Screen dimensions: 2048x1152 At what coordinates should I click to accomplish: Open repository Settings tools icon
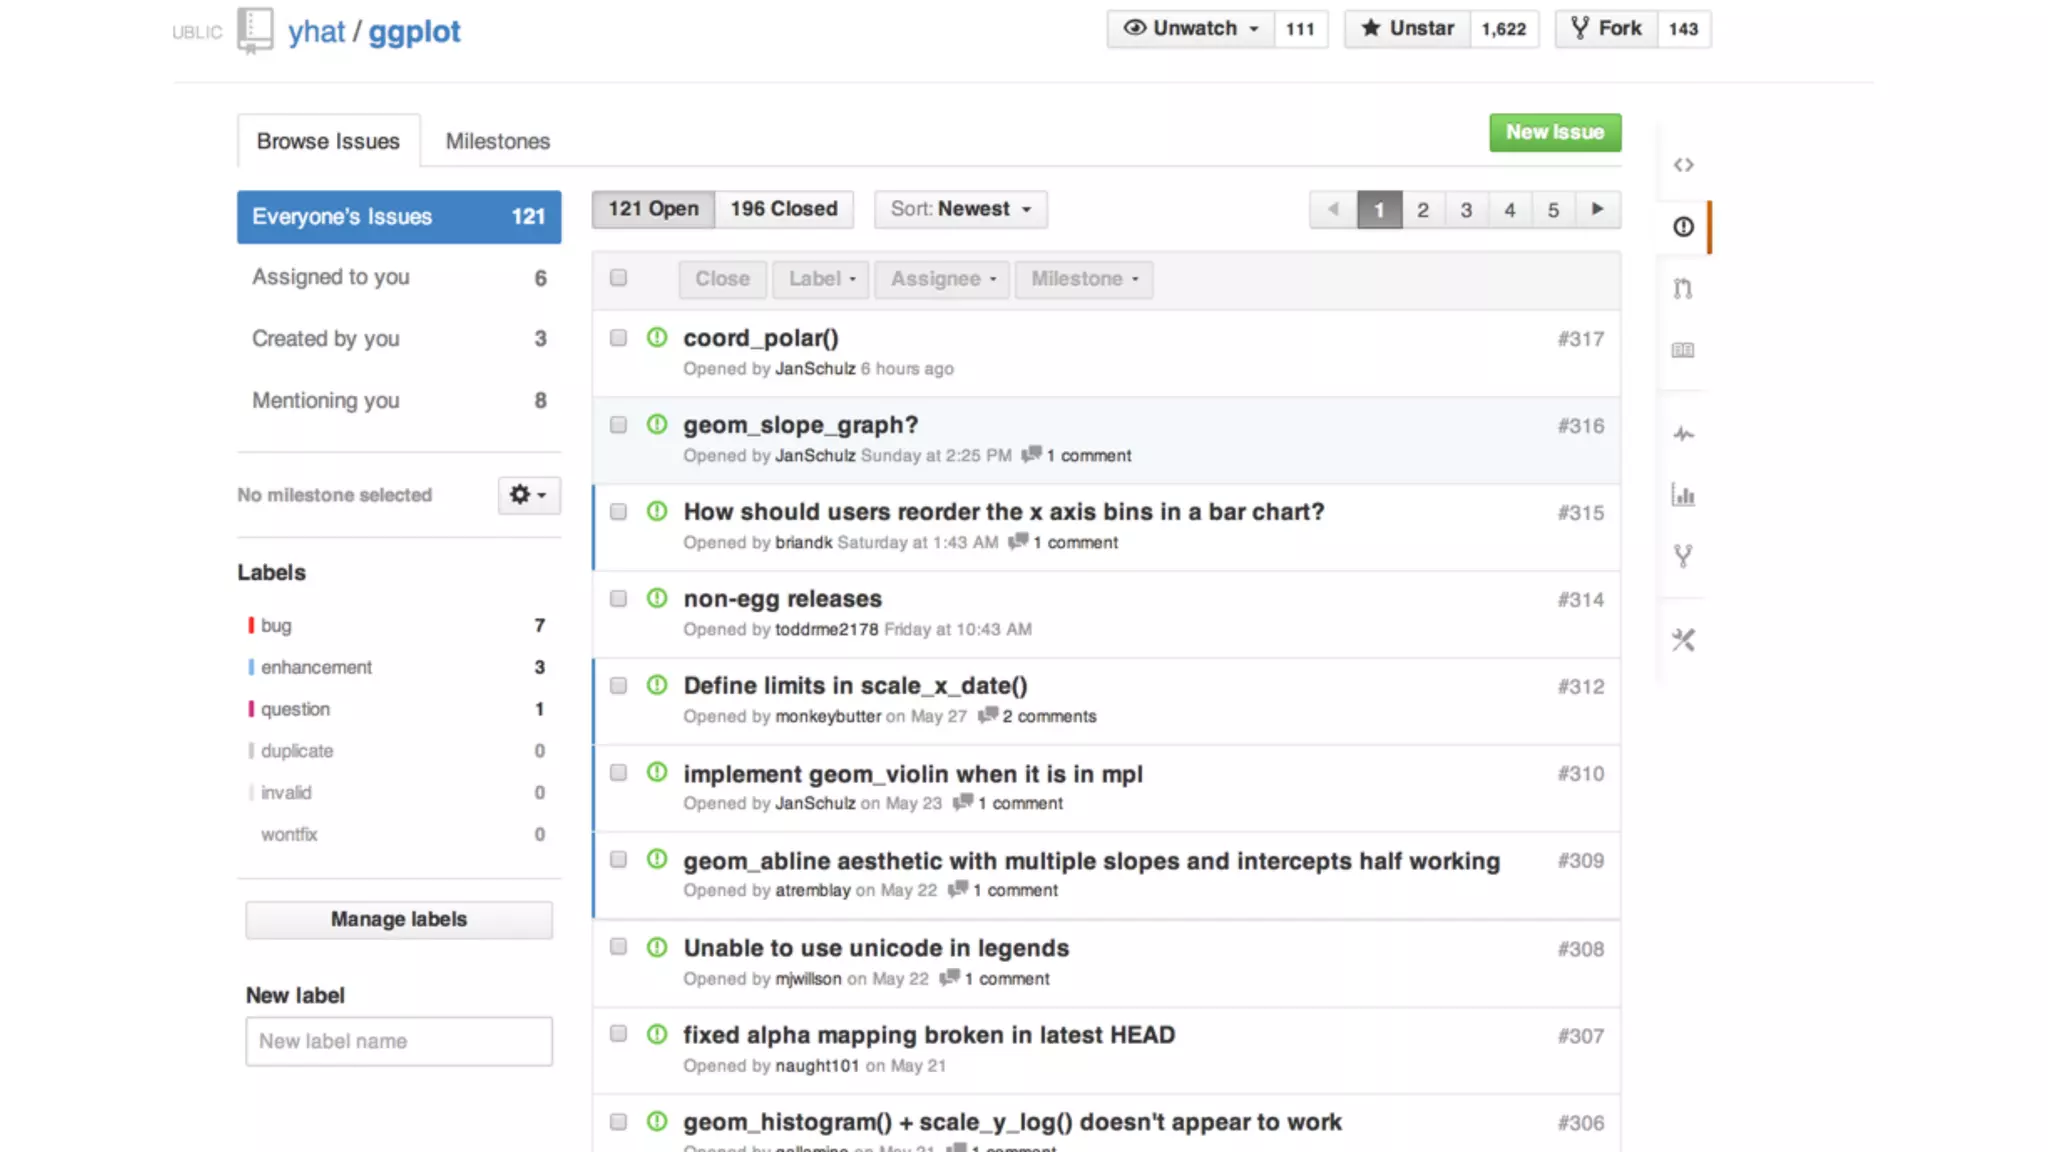(1683, 640)
